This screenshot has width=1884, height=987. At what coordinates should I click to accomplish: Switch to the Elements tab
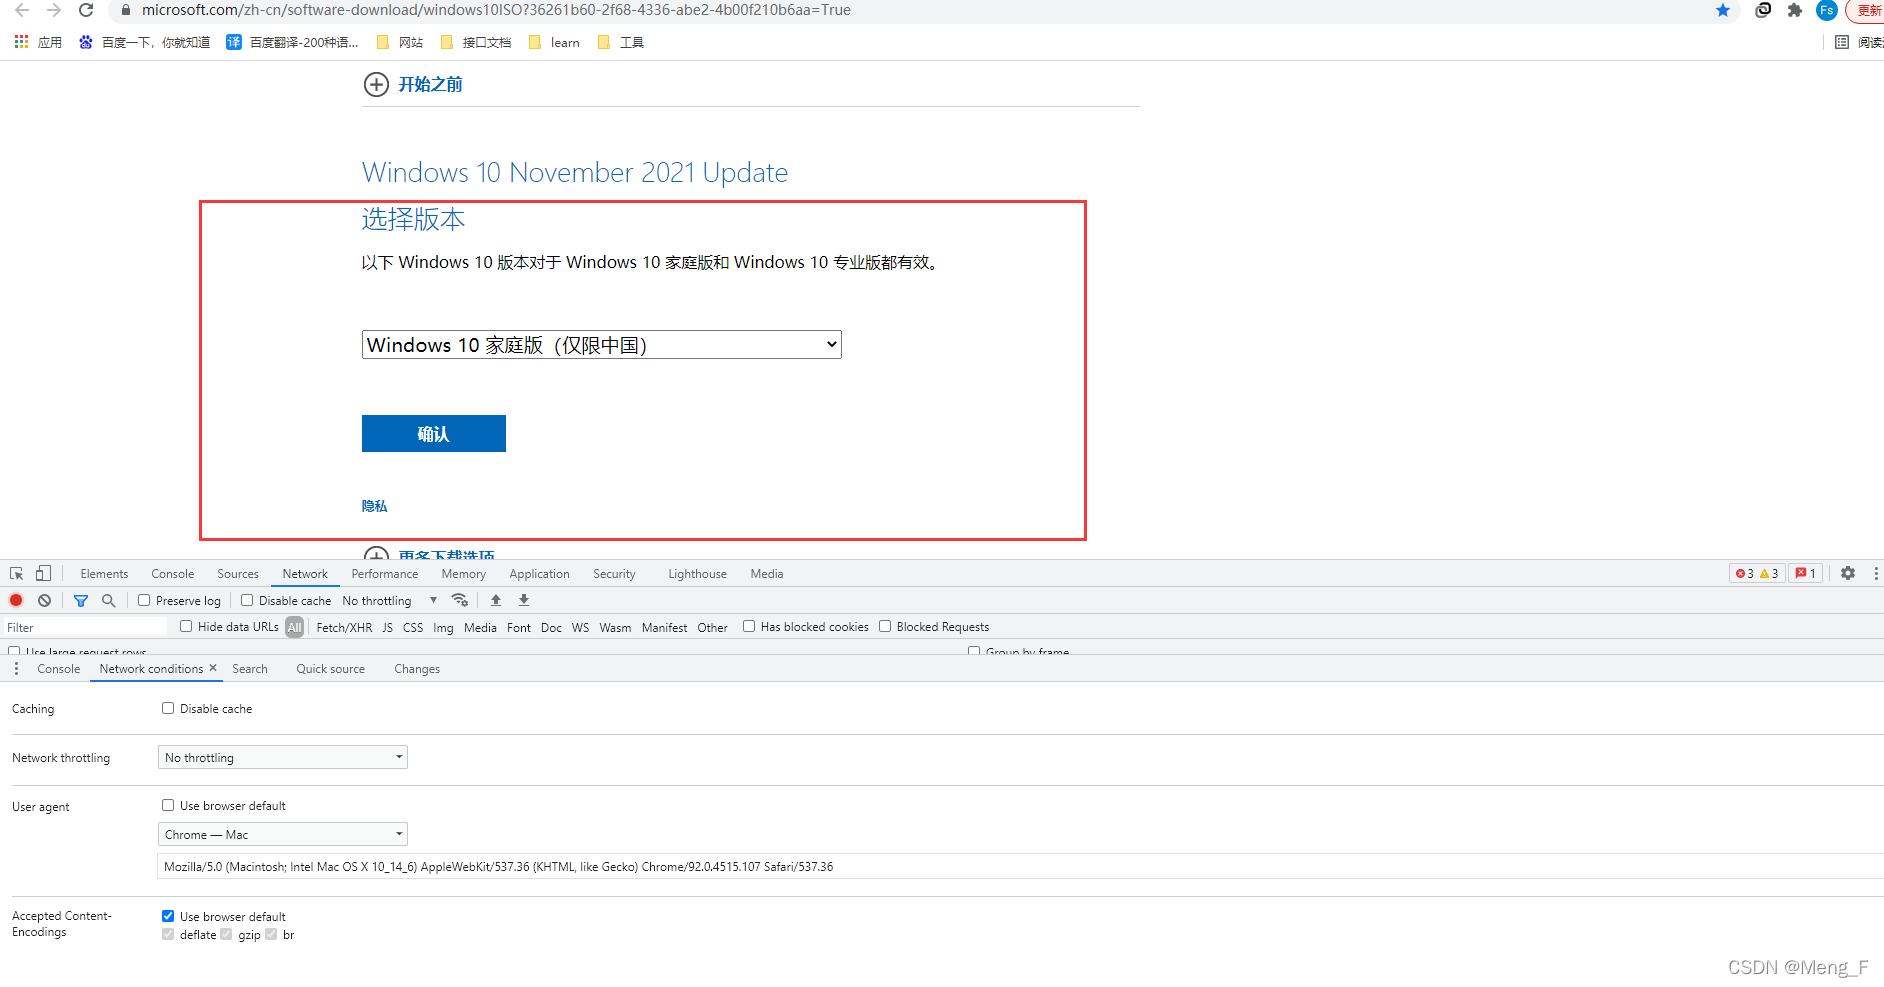point(104,574)
